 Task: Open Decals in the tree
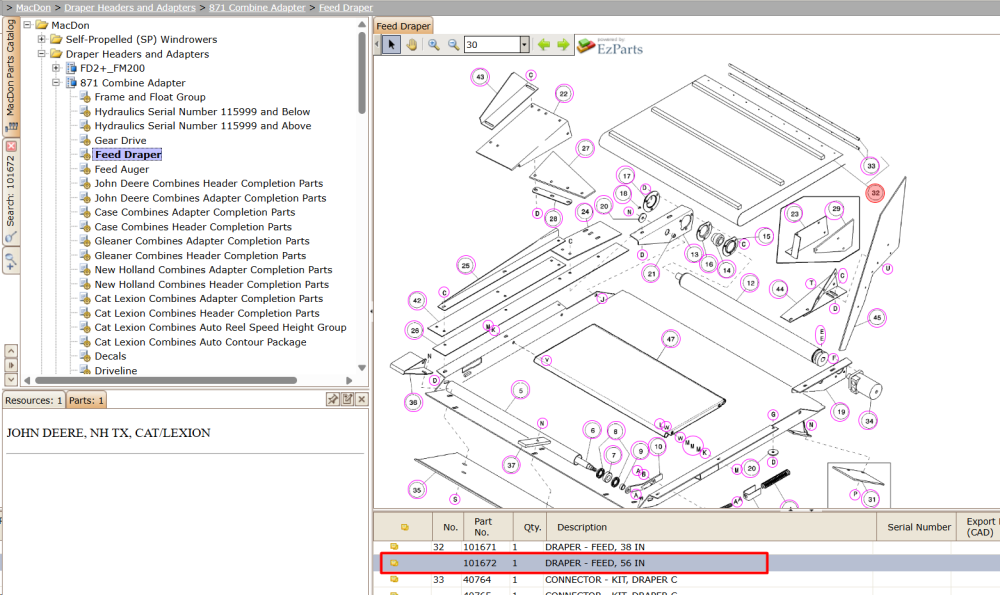click(110, 356)
